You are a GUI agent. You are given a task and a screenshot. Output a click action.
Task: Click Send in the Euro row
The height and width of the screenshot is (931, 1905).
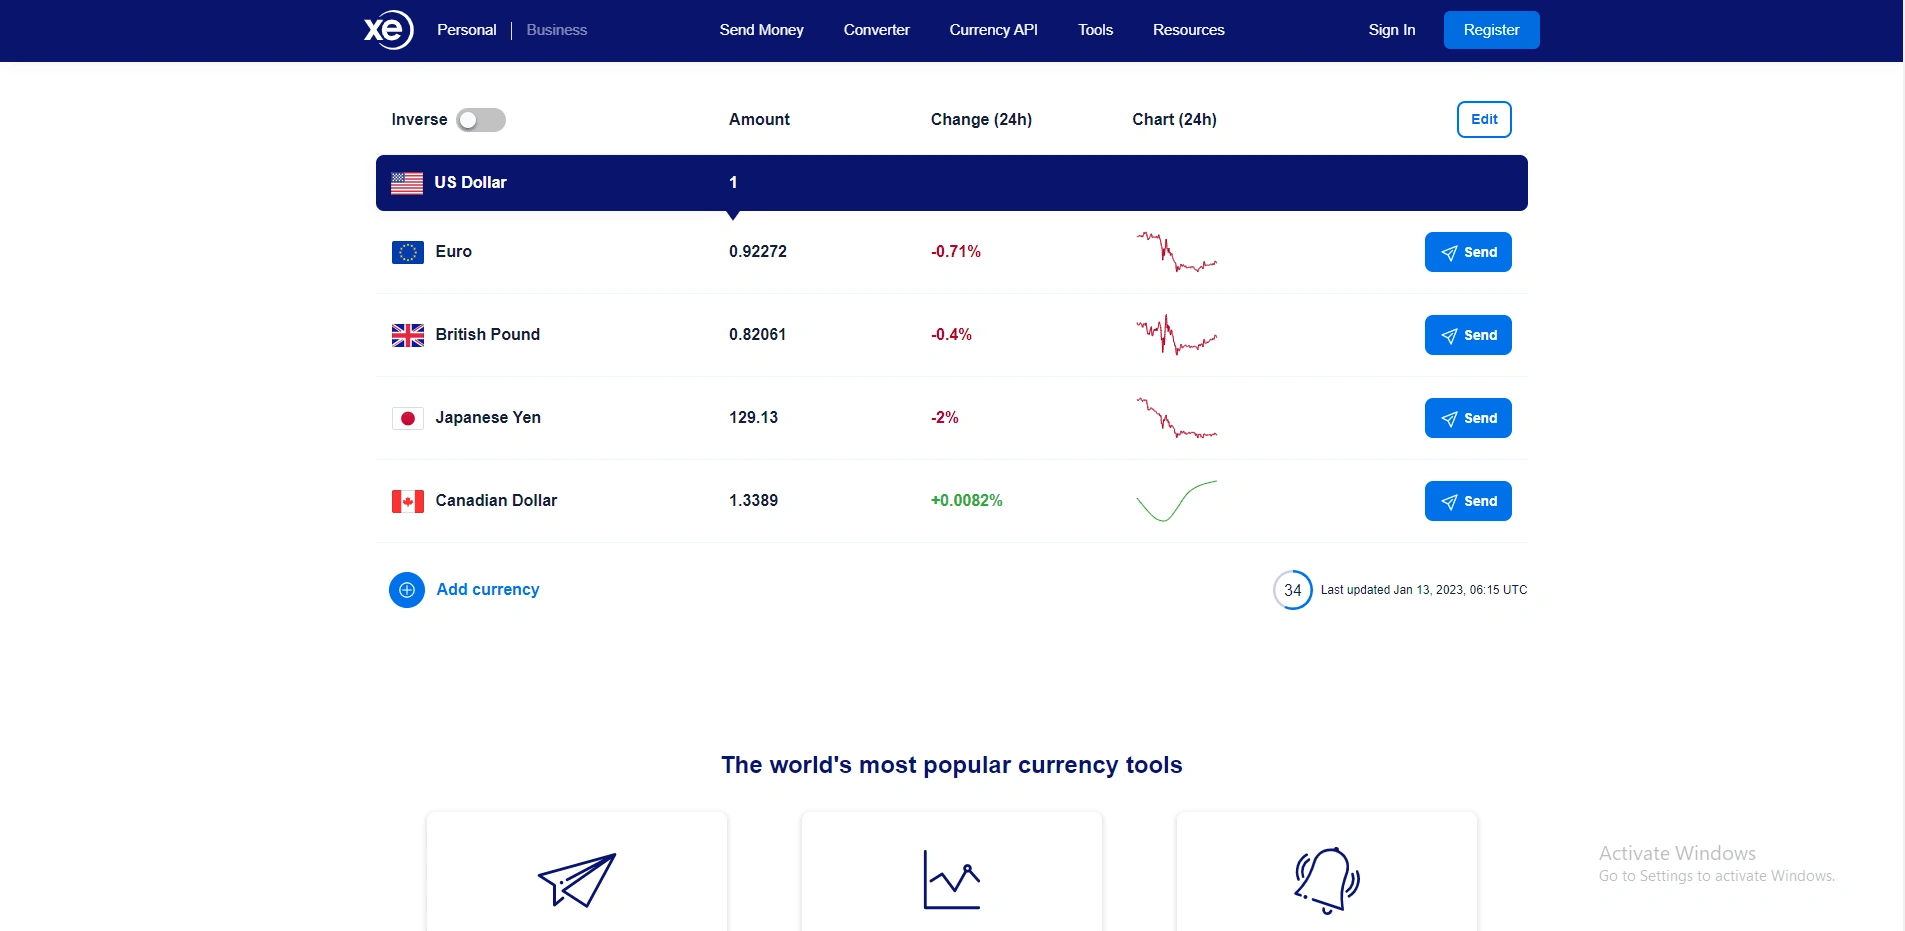[1468, 252]
